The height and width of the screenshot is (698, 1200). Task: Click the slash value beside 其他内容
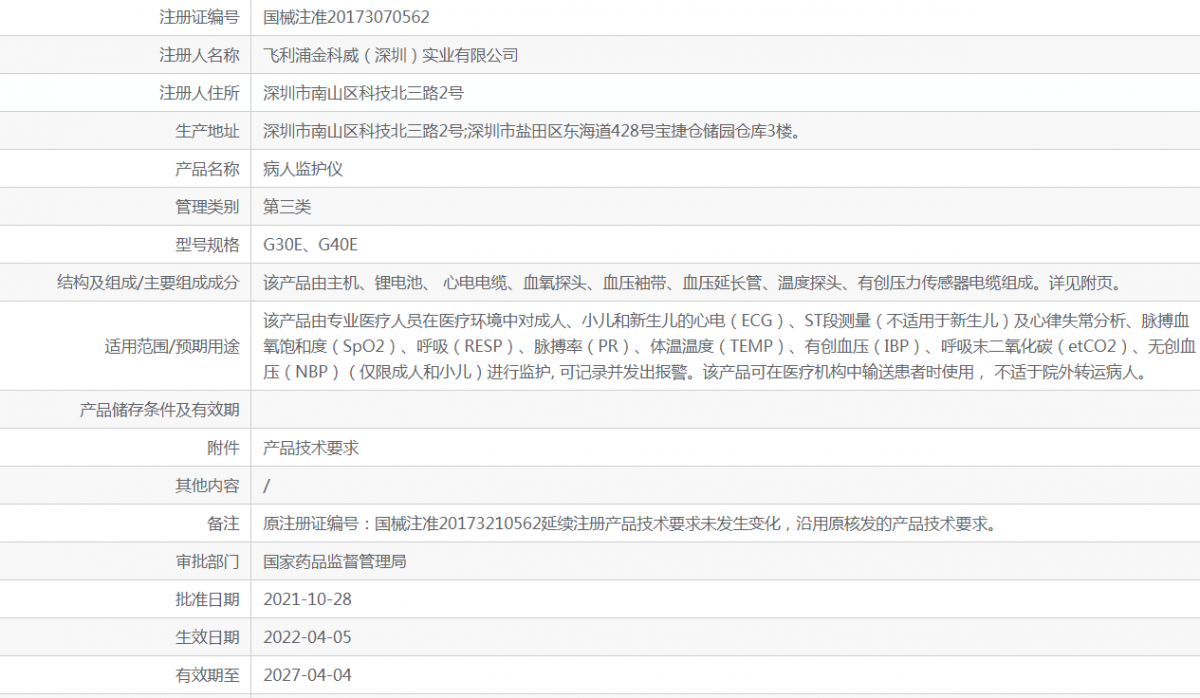[x=266, y=486]
